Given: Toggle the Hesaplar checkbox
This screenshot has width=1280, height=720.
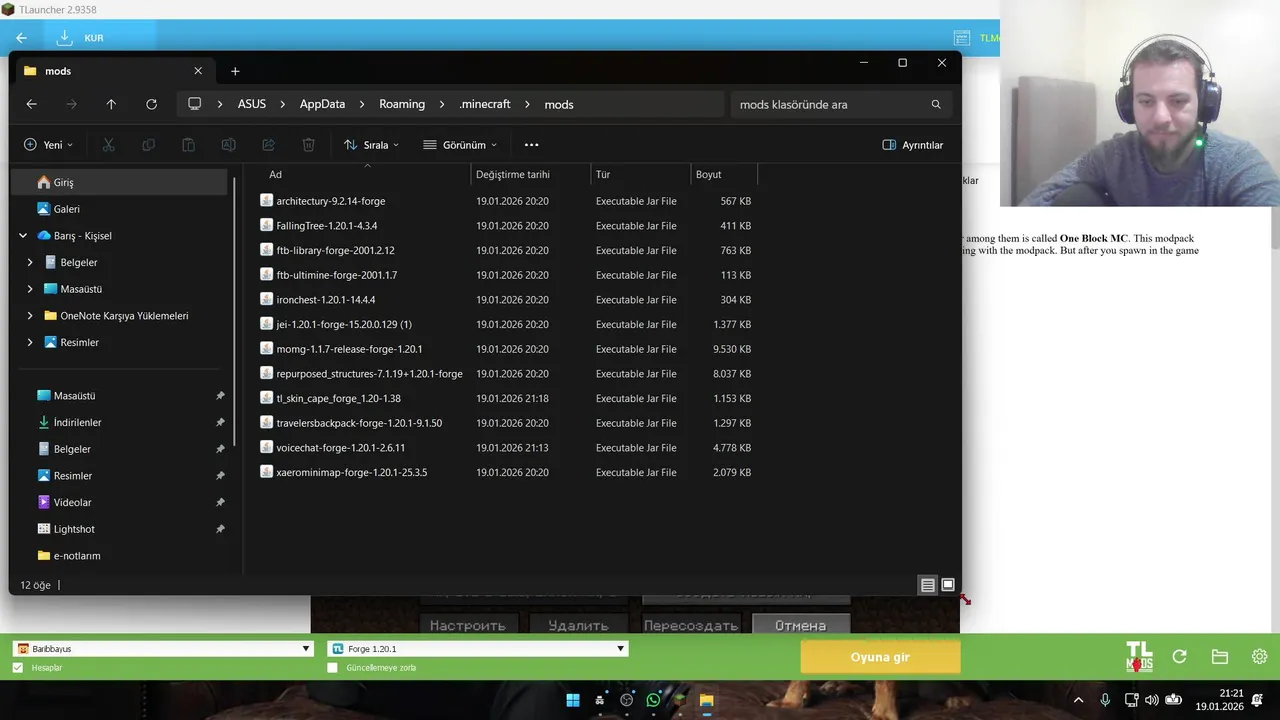Looking at the screenshot, I should pyautogui.click(x=18, y=667).
